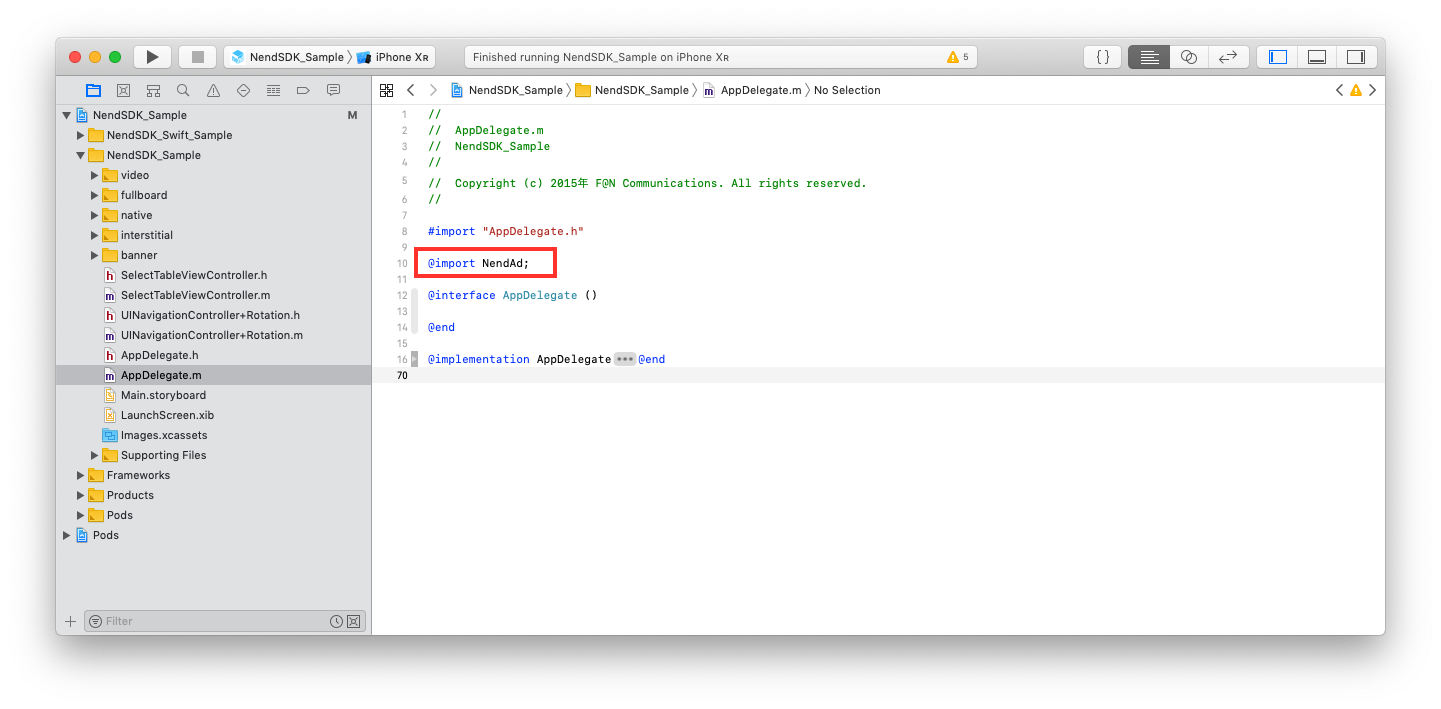Show the debug navigator
Viewport: 1441px width, 709px height.
click(273, 90)
